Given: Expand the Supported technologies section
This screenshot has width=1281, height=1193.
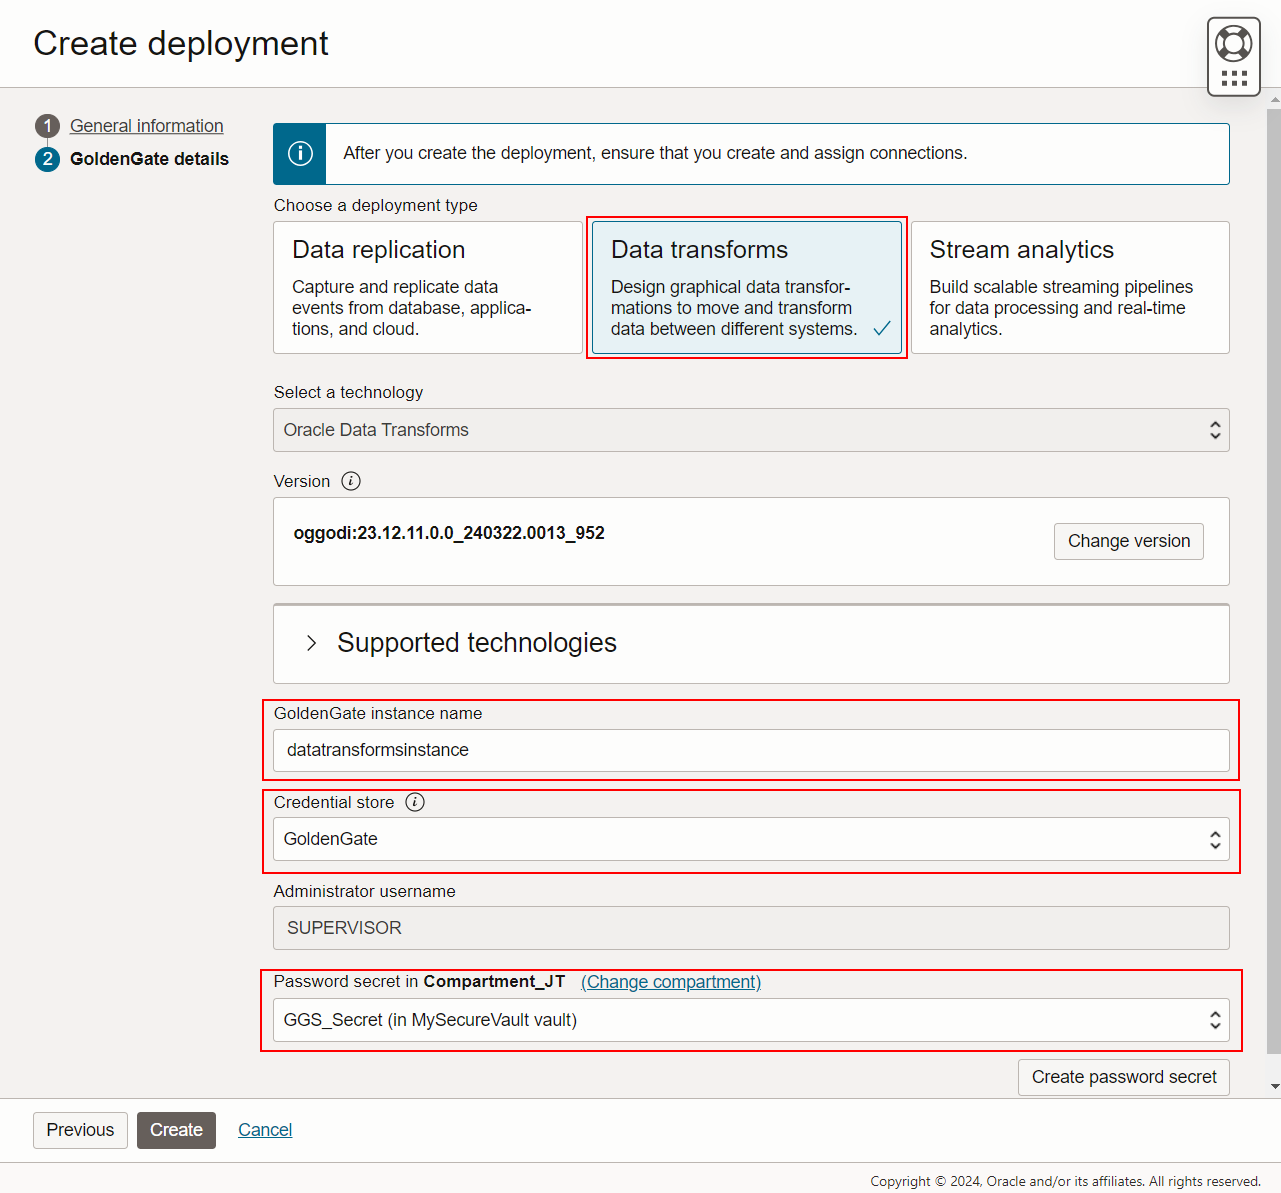Looking at the screenshot, I should (312, 643).
